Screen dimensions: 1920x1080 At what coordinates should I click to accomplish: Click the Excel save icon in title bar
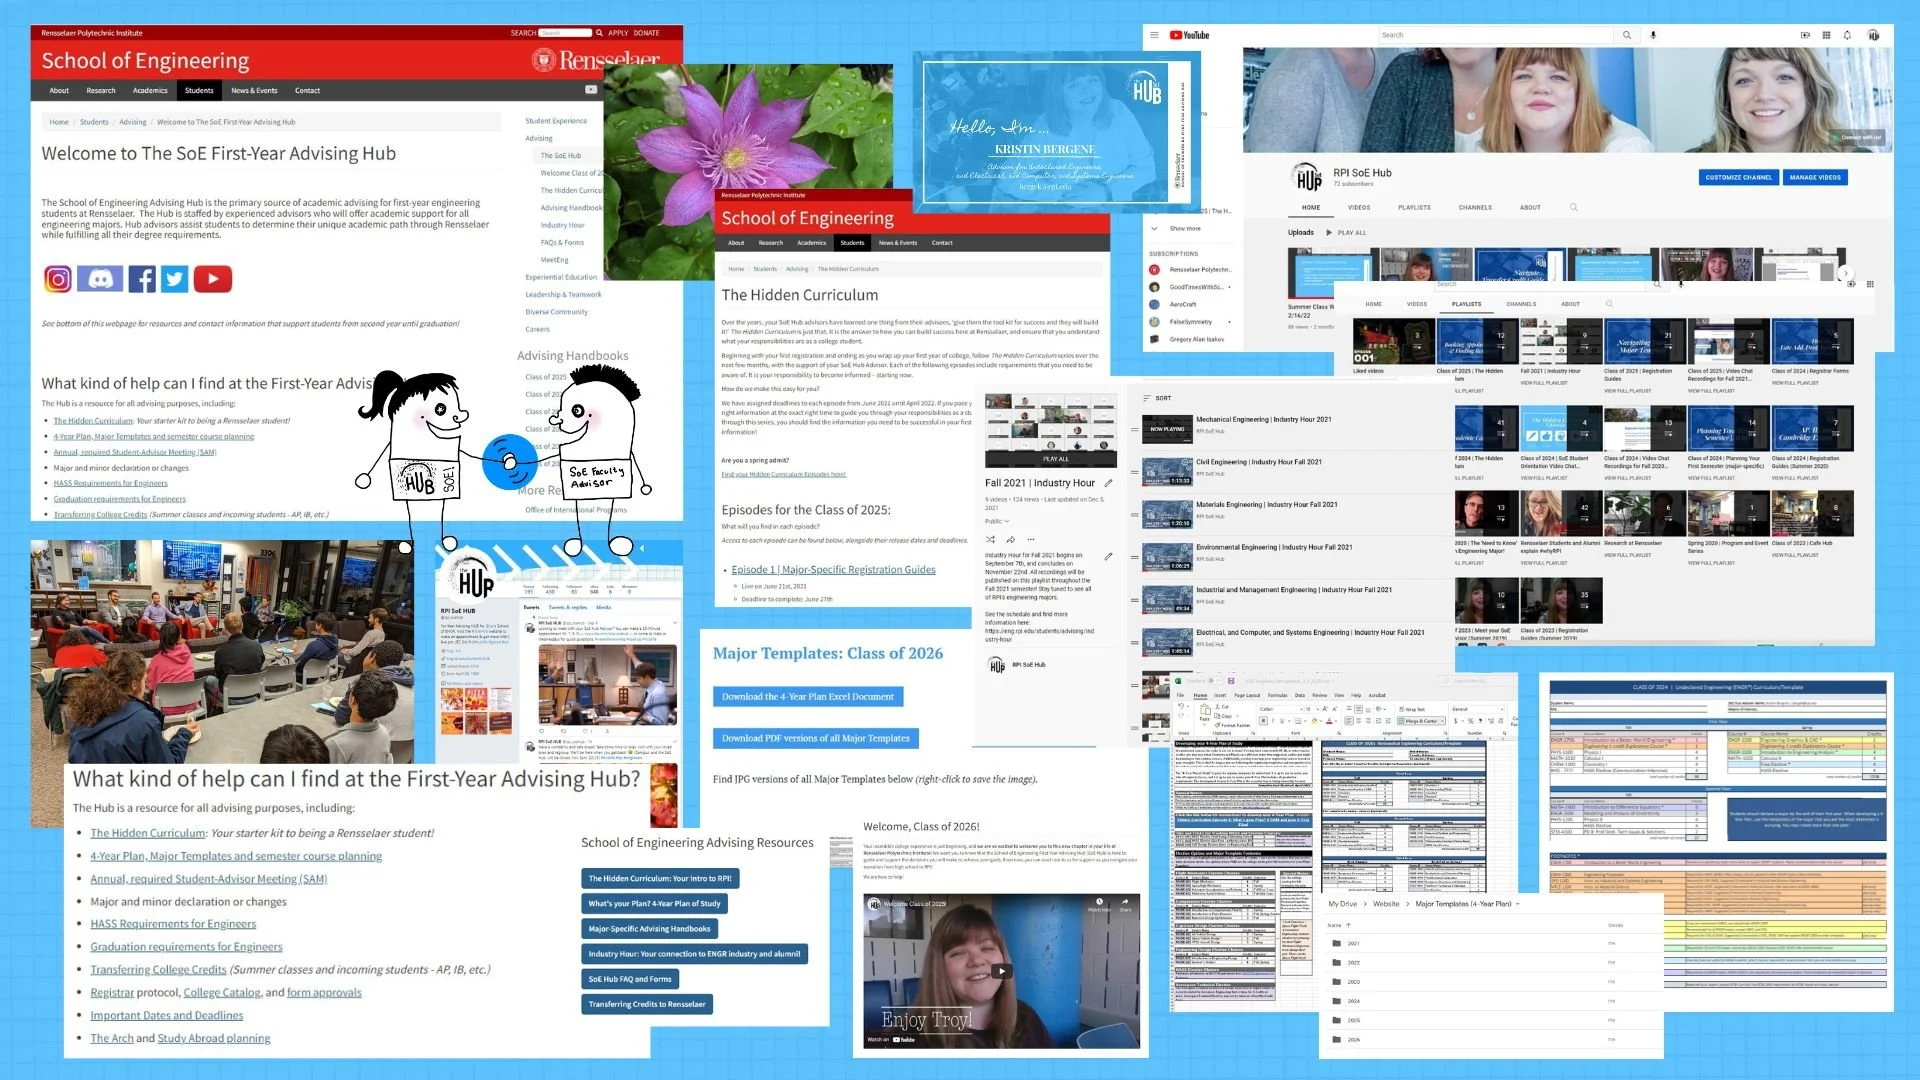click(x=1231, y=681)
